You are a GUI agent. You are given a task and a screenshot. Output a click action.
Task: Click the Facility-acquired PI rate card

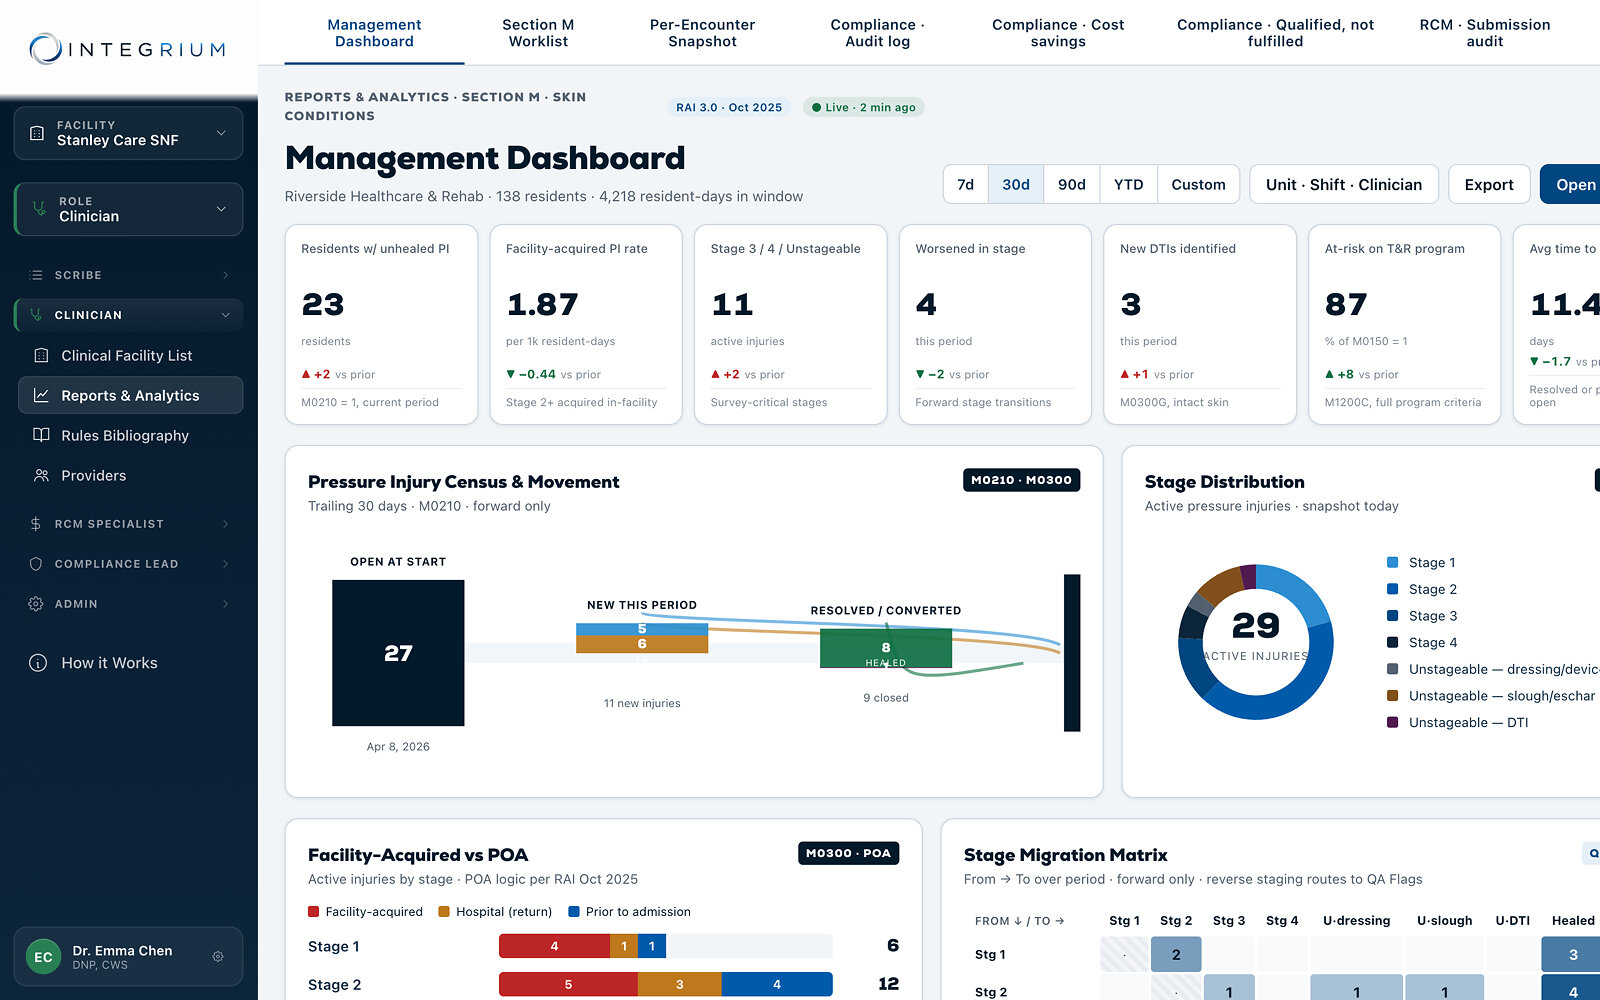point(586,324)
